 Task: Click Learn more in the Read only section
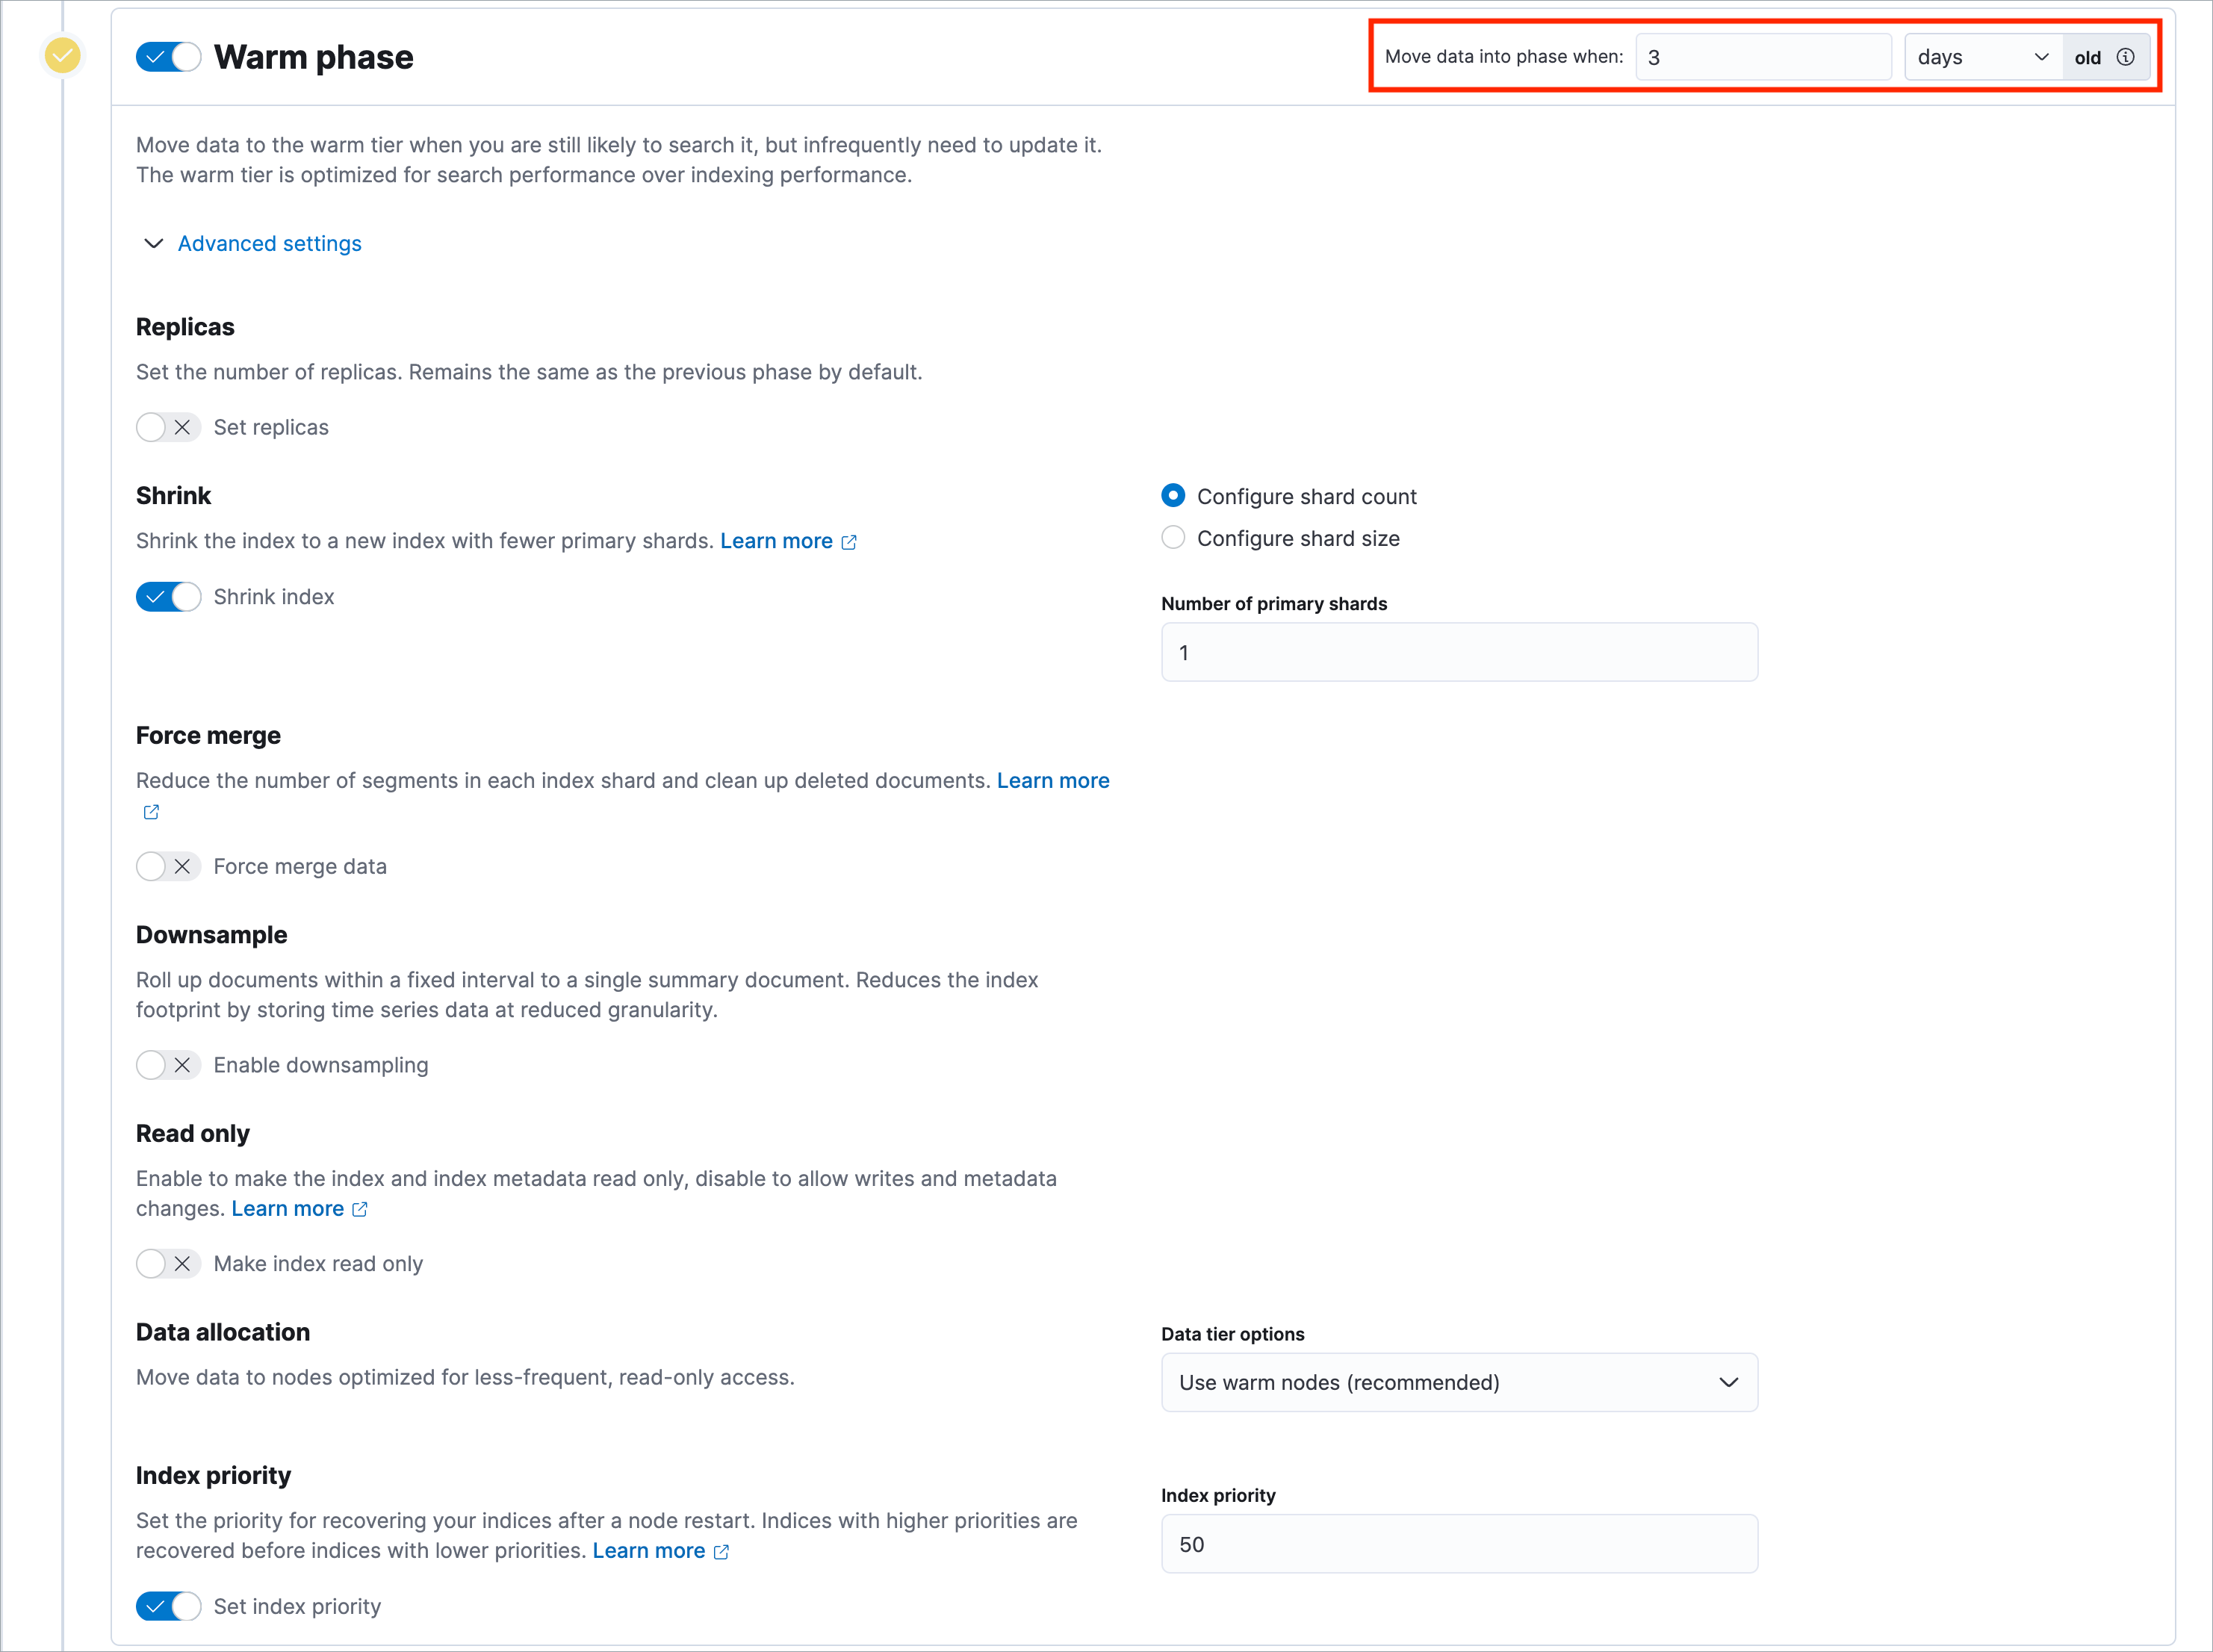pyautogui.click(x=288, y=1208)
